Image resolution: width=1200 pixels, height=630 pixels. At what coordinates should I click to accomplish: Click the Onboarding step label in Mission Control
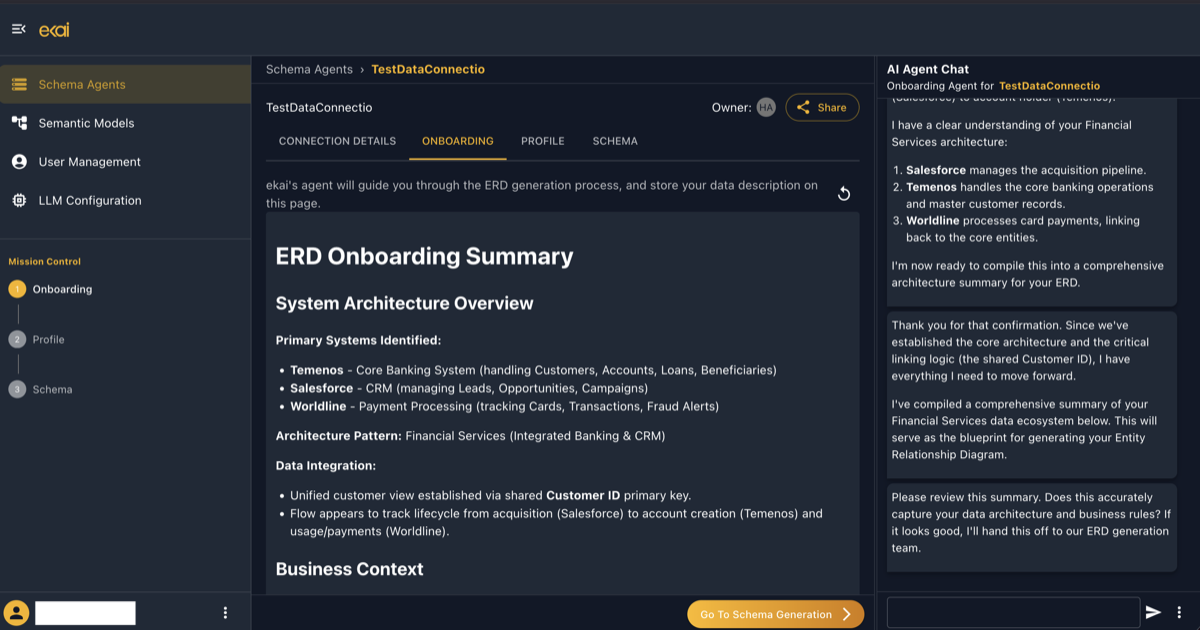[62, 289]
